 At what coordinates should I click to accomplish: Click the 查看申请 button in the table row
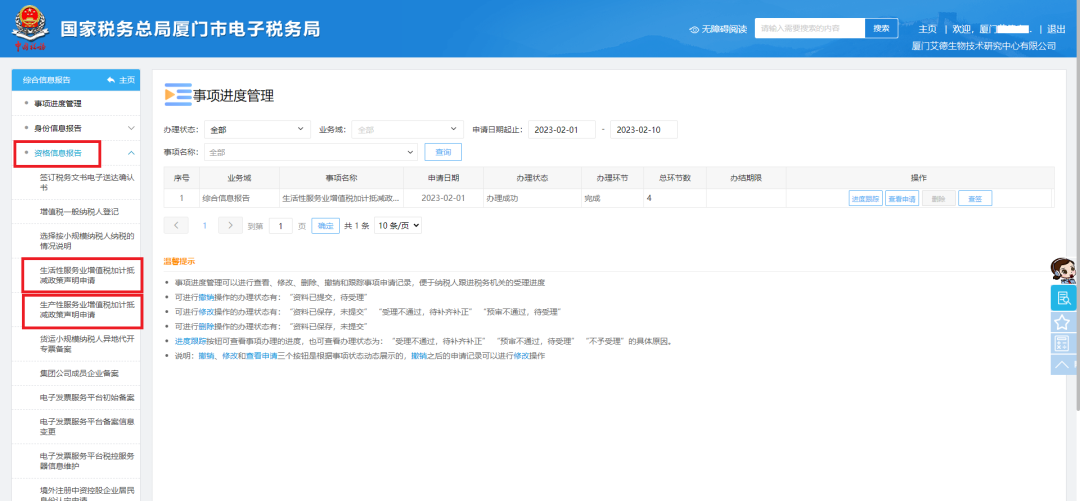(x=902, y=198)
